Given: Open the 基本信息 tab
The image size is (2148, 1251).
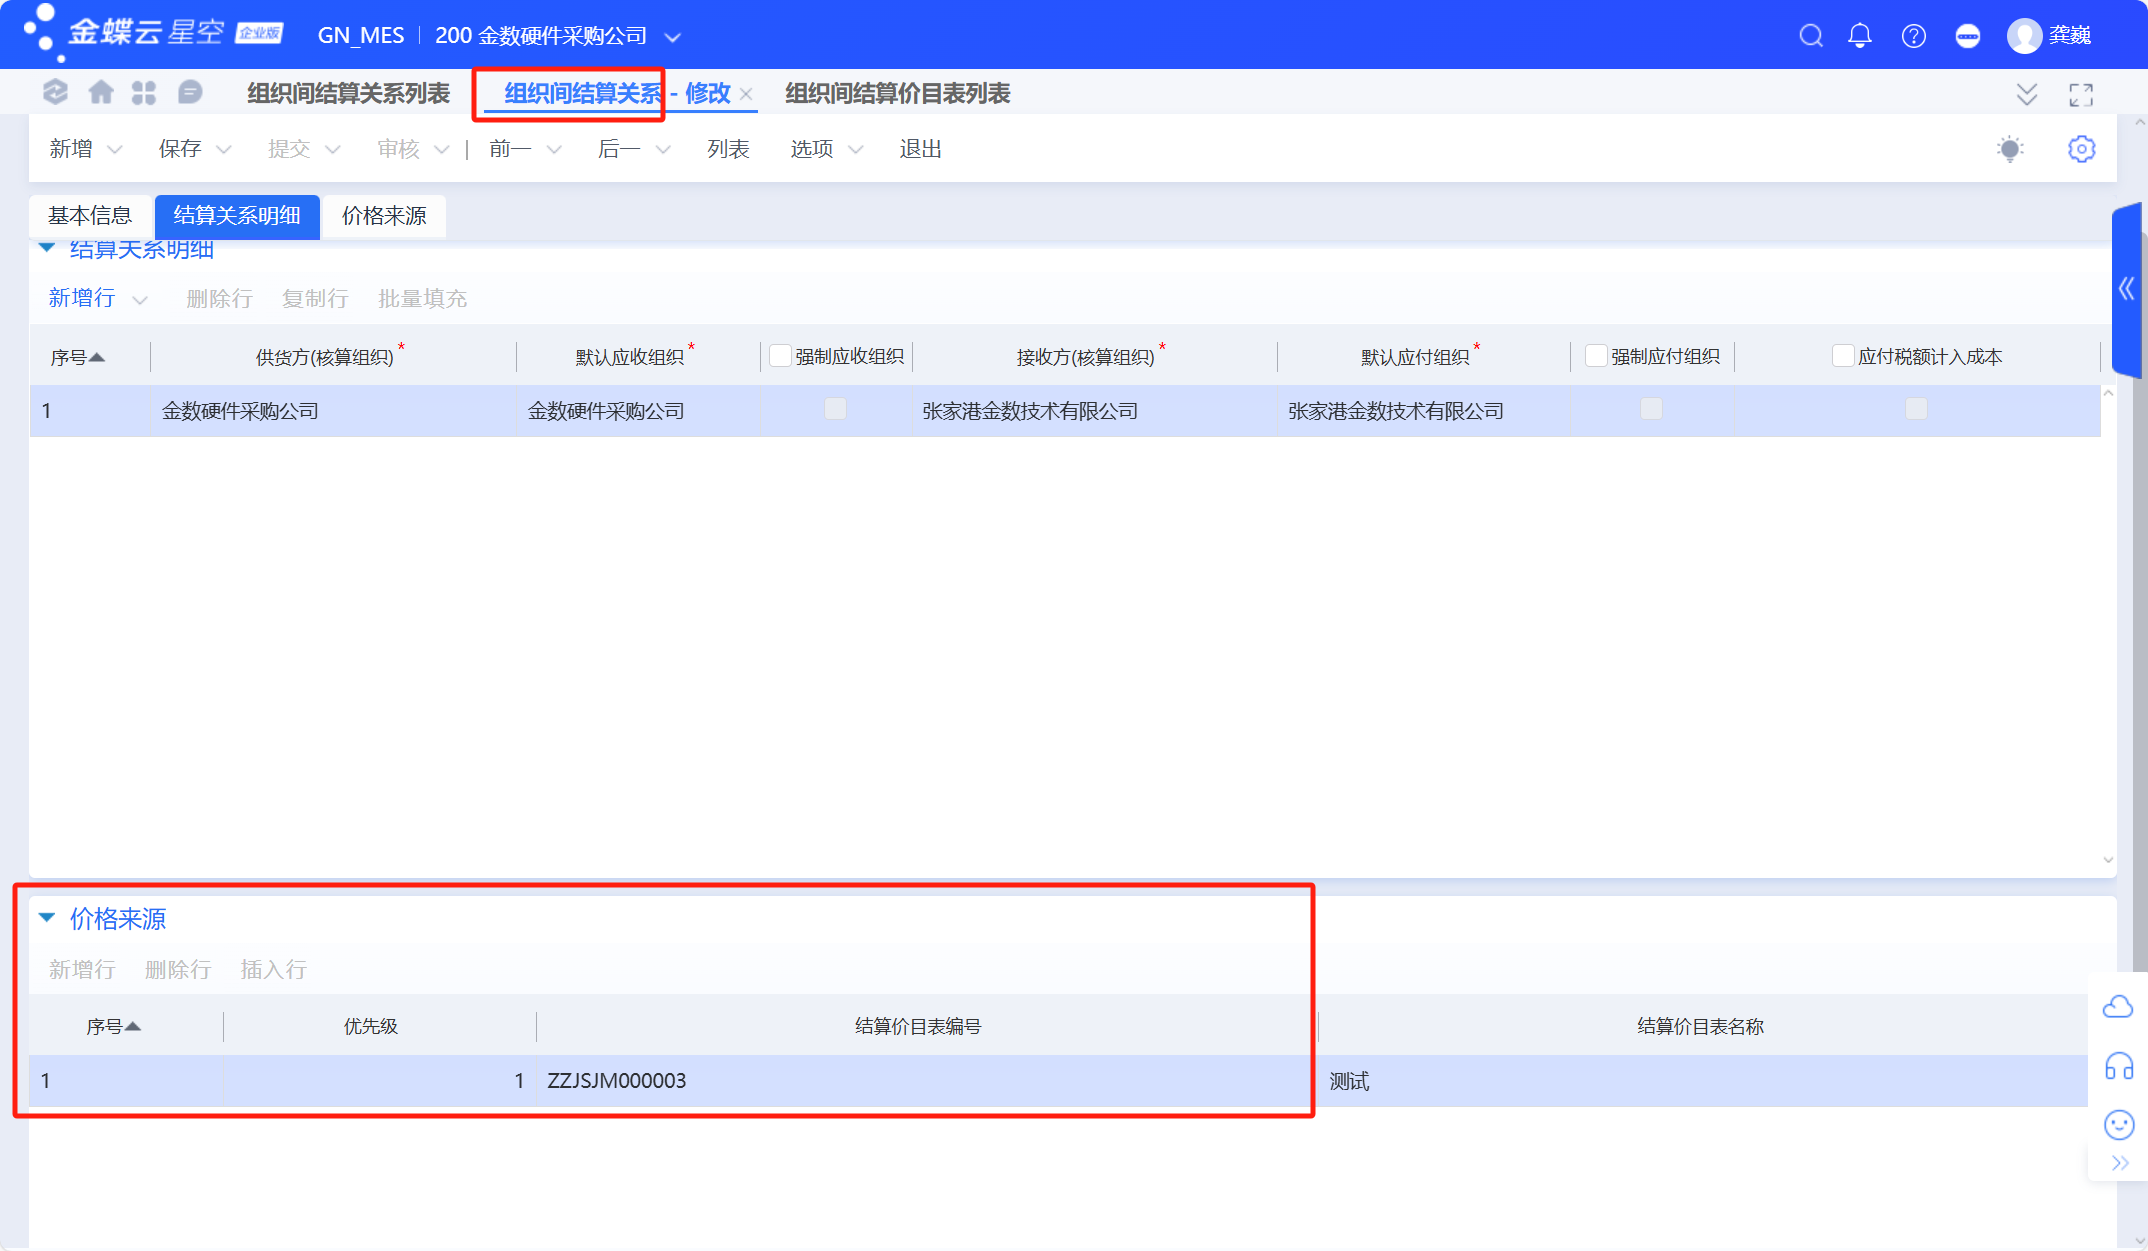Looking at the screenshot, I should pos(90,216).
